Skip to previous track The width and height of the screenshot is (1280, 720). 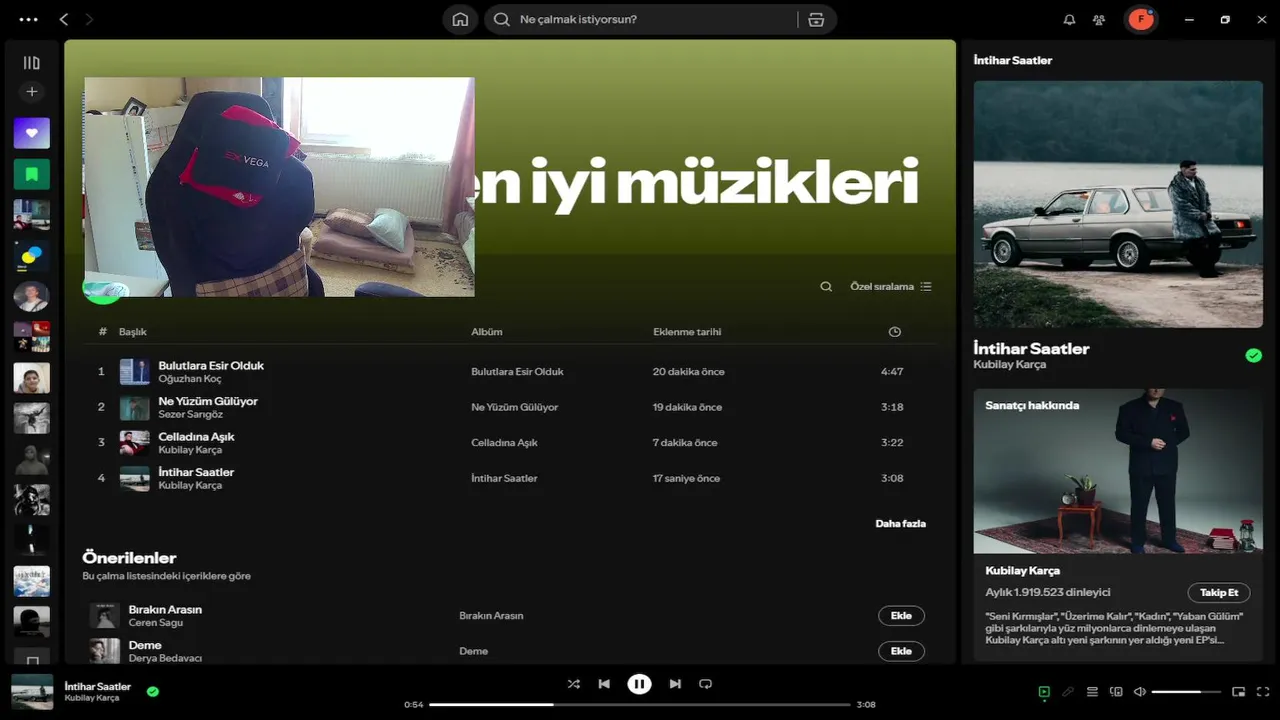click(x=604, y=684)
